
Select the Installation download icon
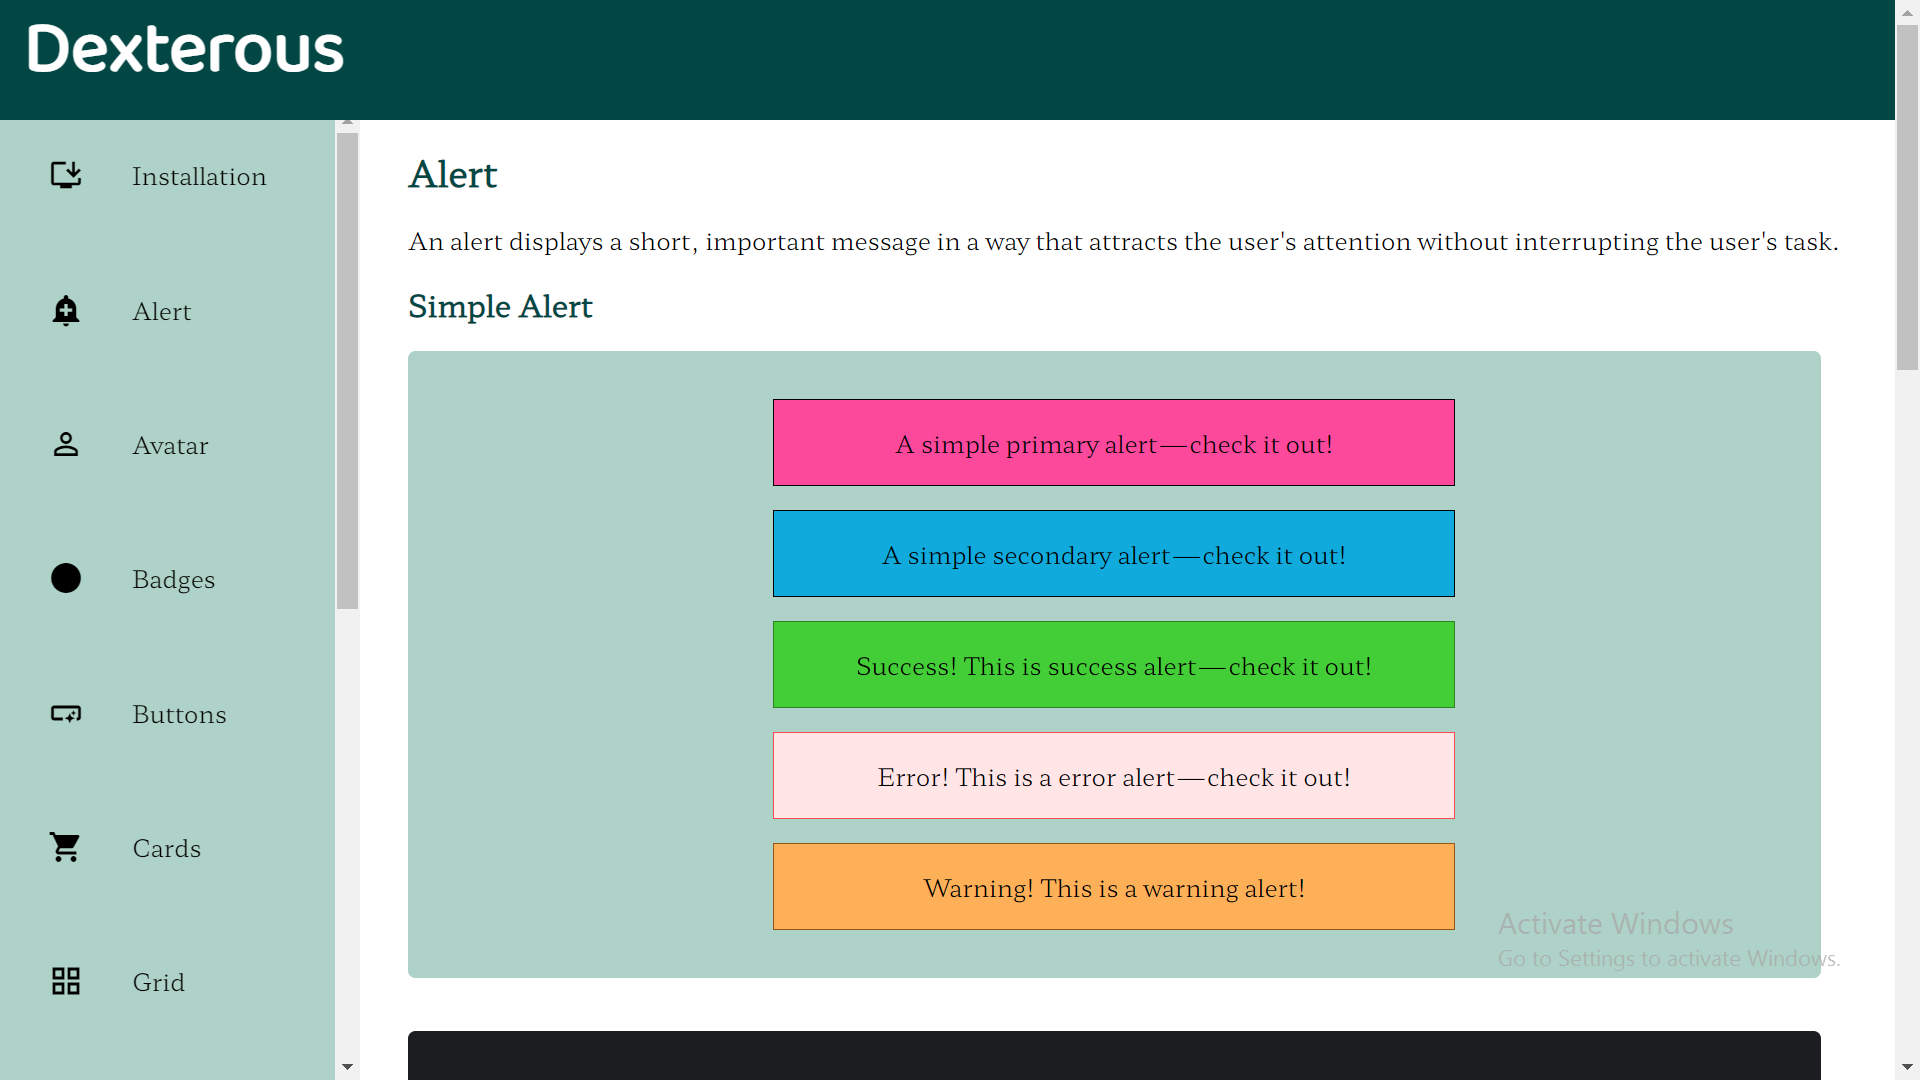click(x=65, y=175)
